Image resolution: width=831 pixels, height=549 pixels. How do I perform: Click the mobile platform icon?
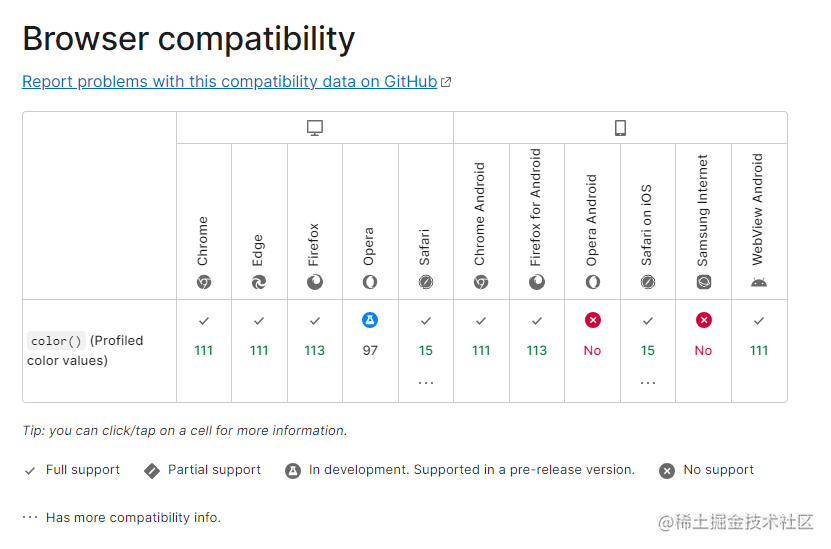pos(620,128)
